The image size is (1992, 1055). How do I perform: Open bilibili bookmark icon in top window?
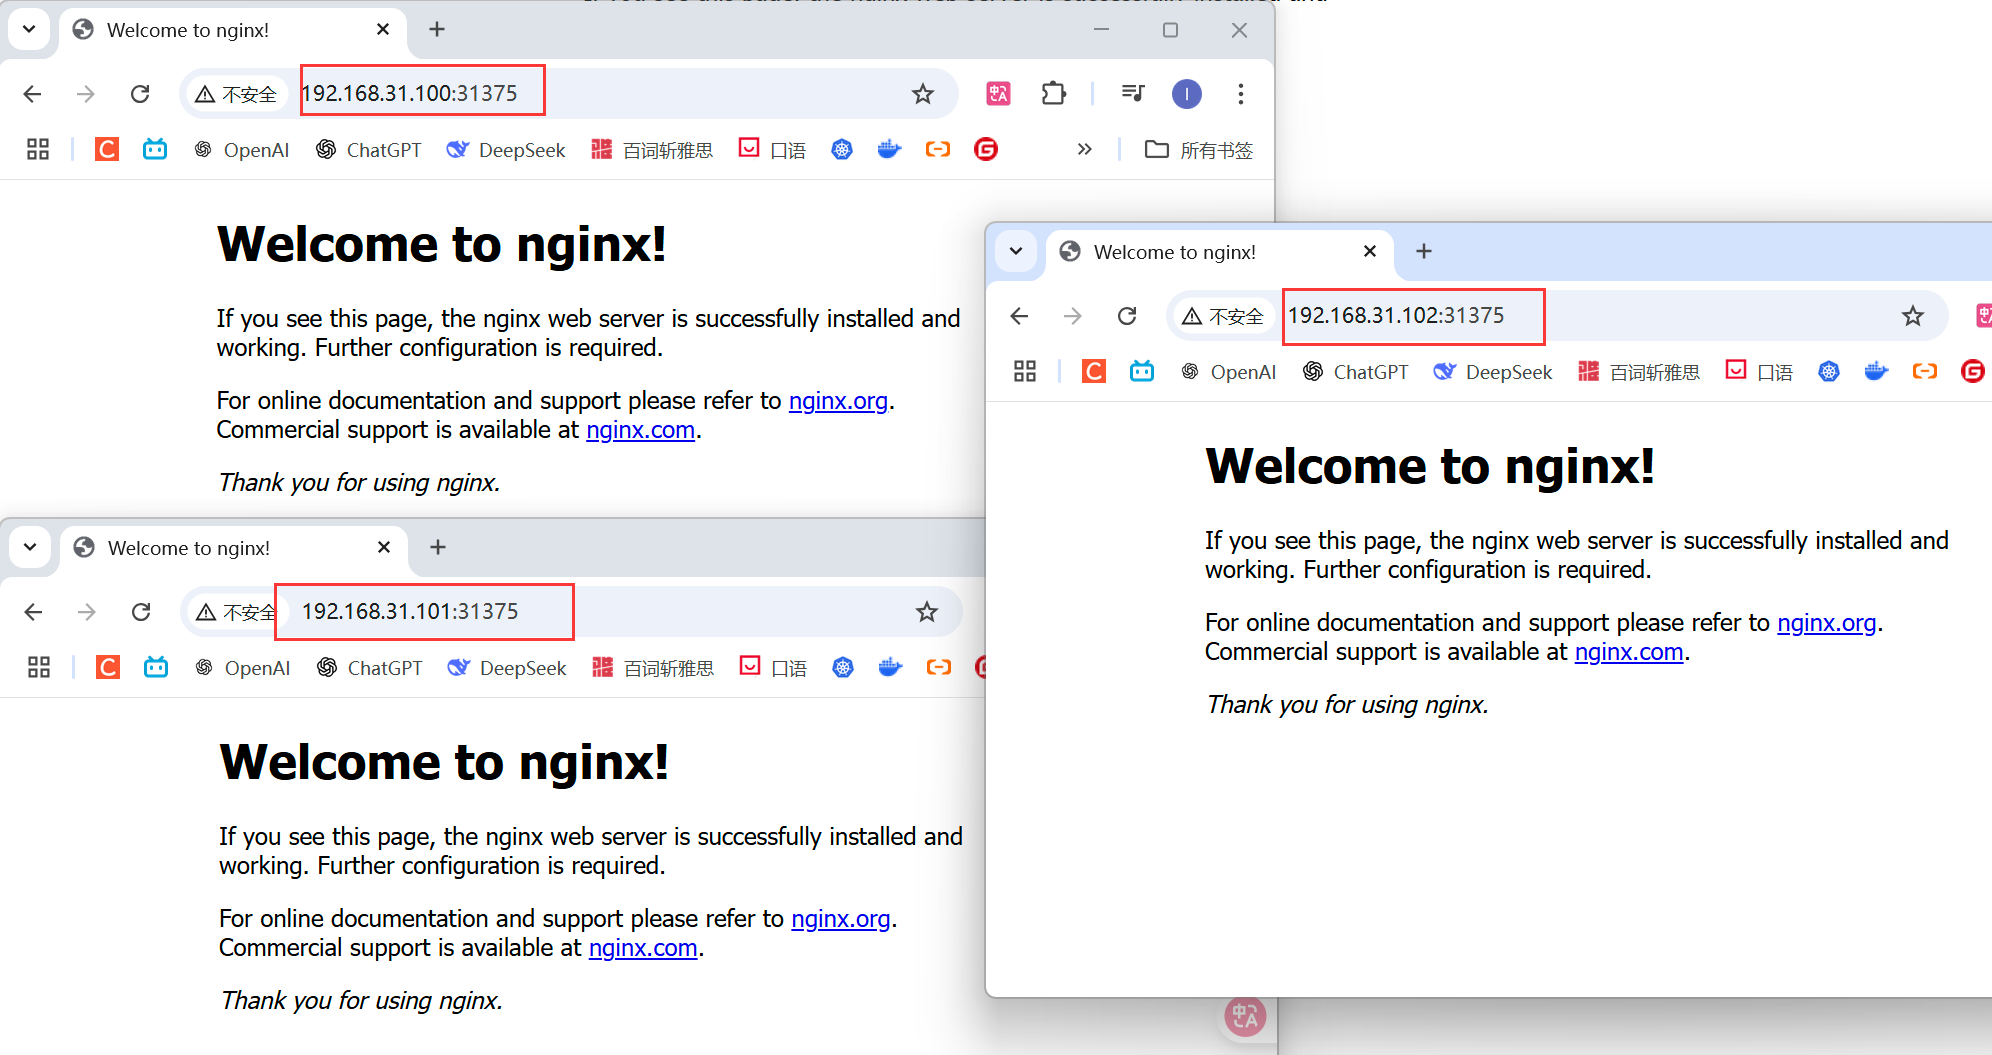click(155, 150)
